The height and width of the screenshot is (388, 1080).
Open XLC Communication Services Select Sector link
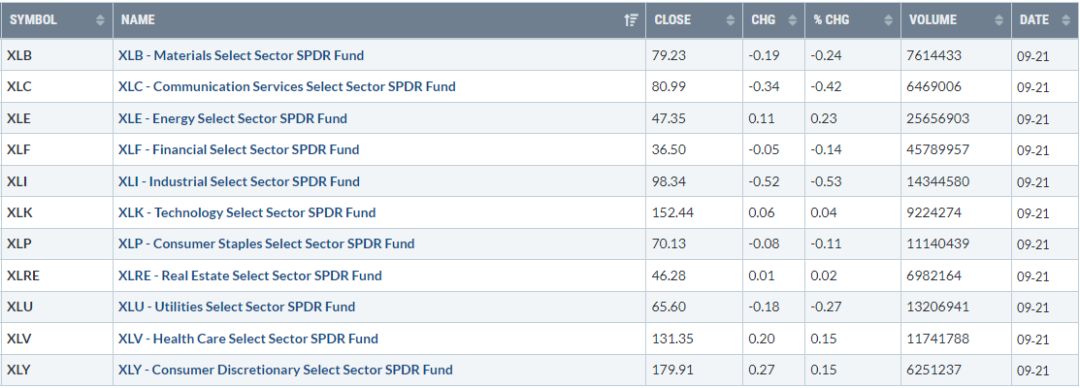point(287,87)
